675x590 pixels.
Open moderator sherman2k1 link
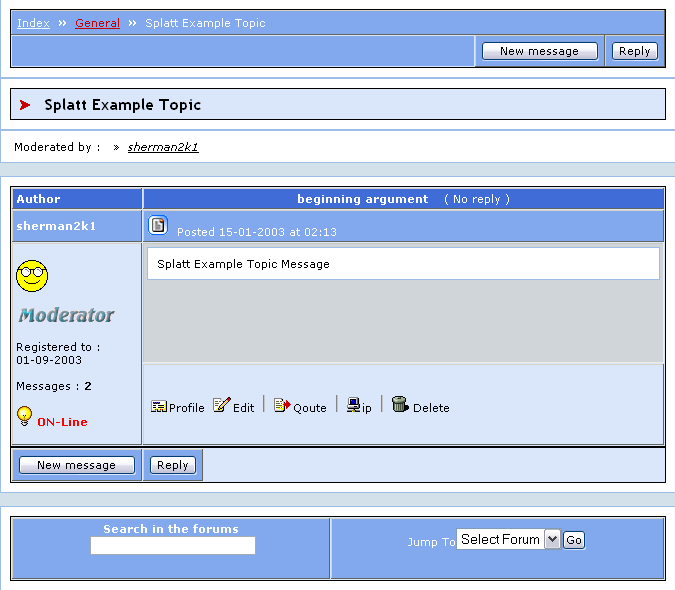tap(163, 147)
